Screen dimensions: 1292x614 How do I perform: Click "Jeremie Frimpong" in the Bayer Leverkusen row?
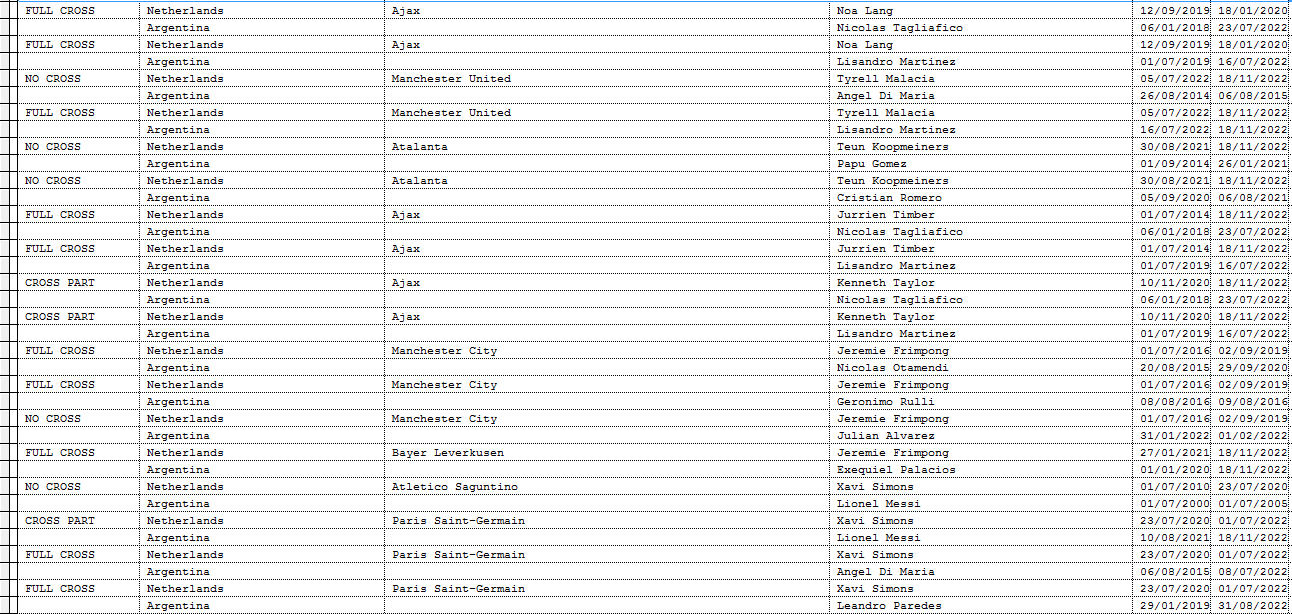tap(893, 453)
